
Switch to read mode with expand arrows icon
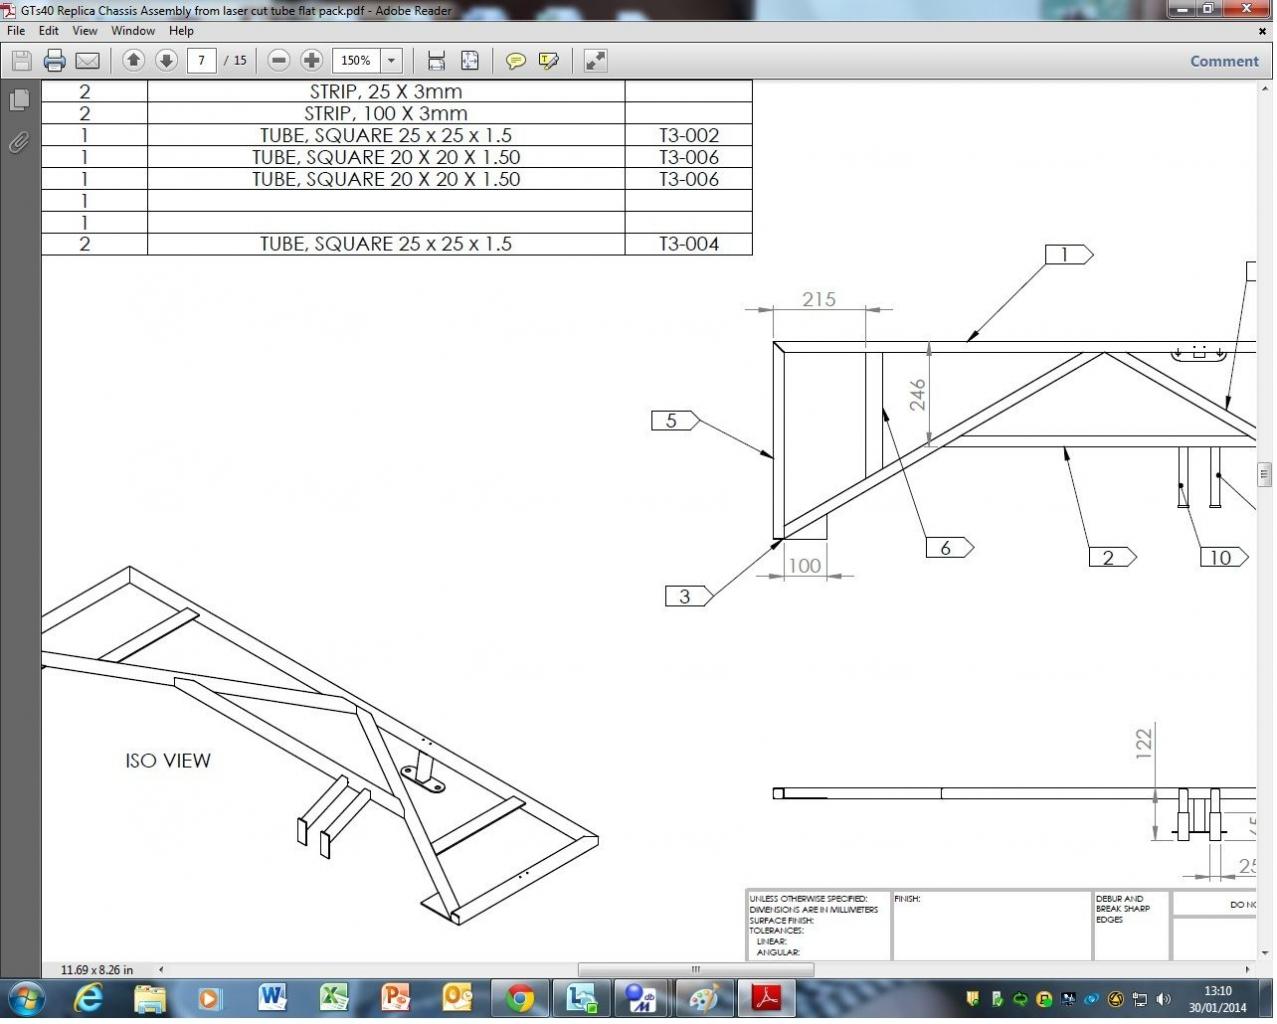click(595, 61)
